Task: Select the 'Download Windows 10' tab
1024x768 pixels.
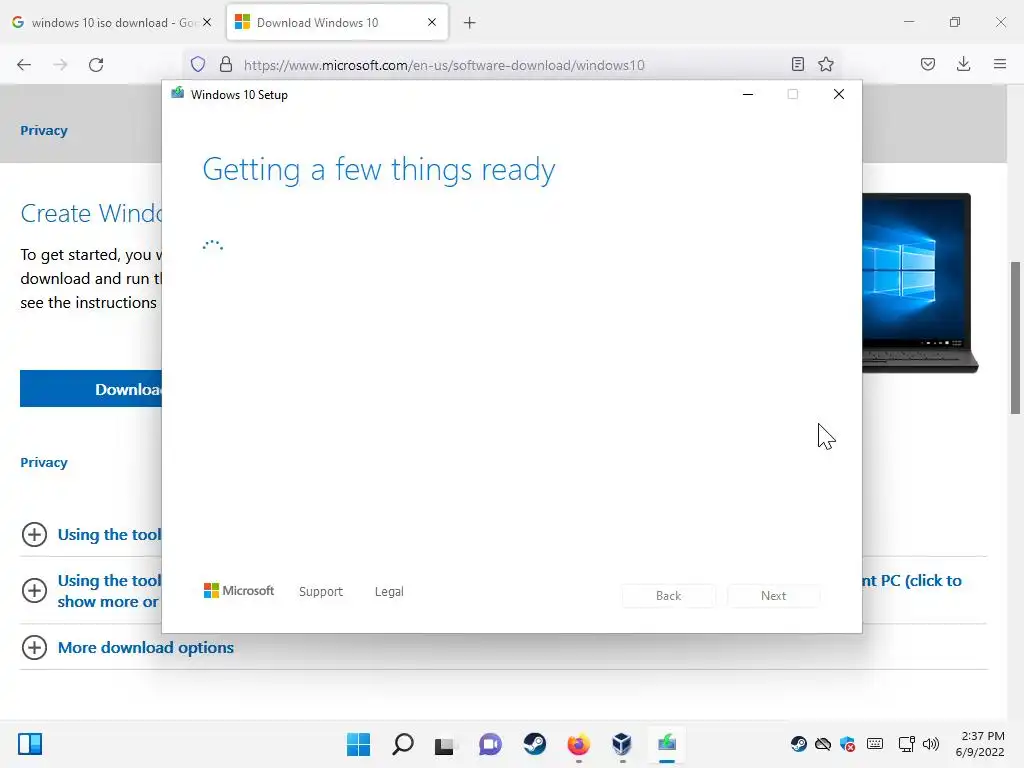Action: pyautogui.click(x=337, y=22)
